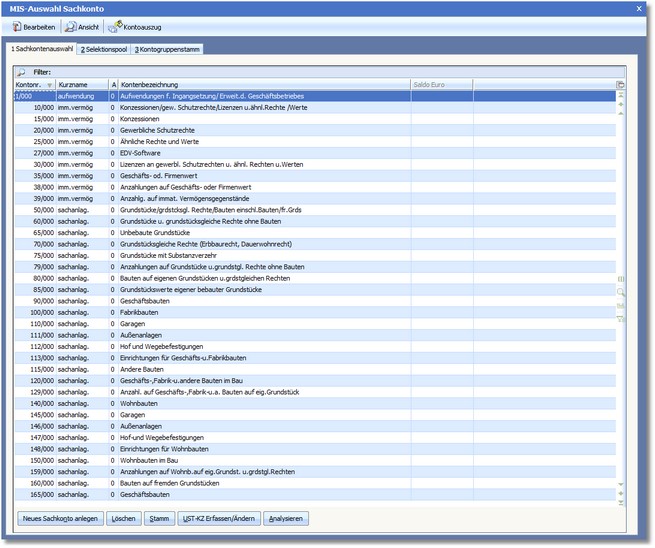Click the search magnifier icon in right sidebar
Screen dimensions: 655x548
(620, 291)
